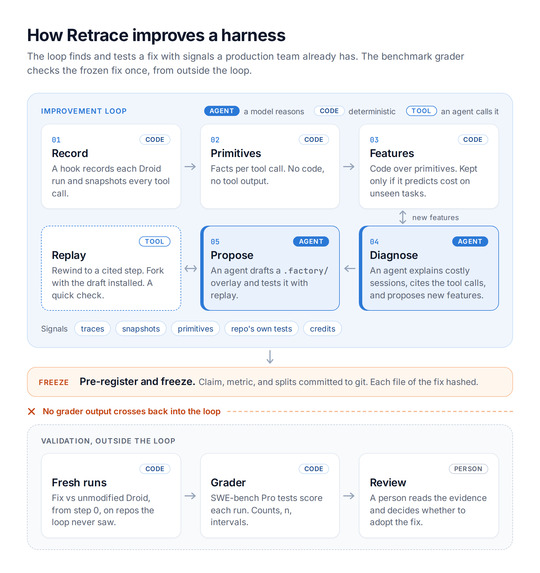Image resolution: width=540 pixels, height=573 pixels.
Task: Click the "Propose" card heading
Action: [232, 255]
